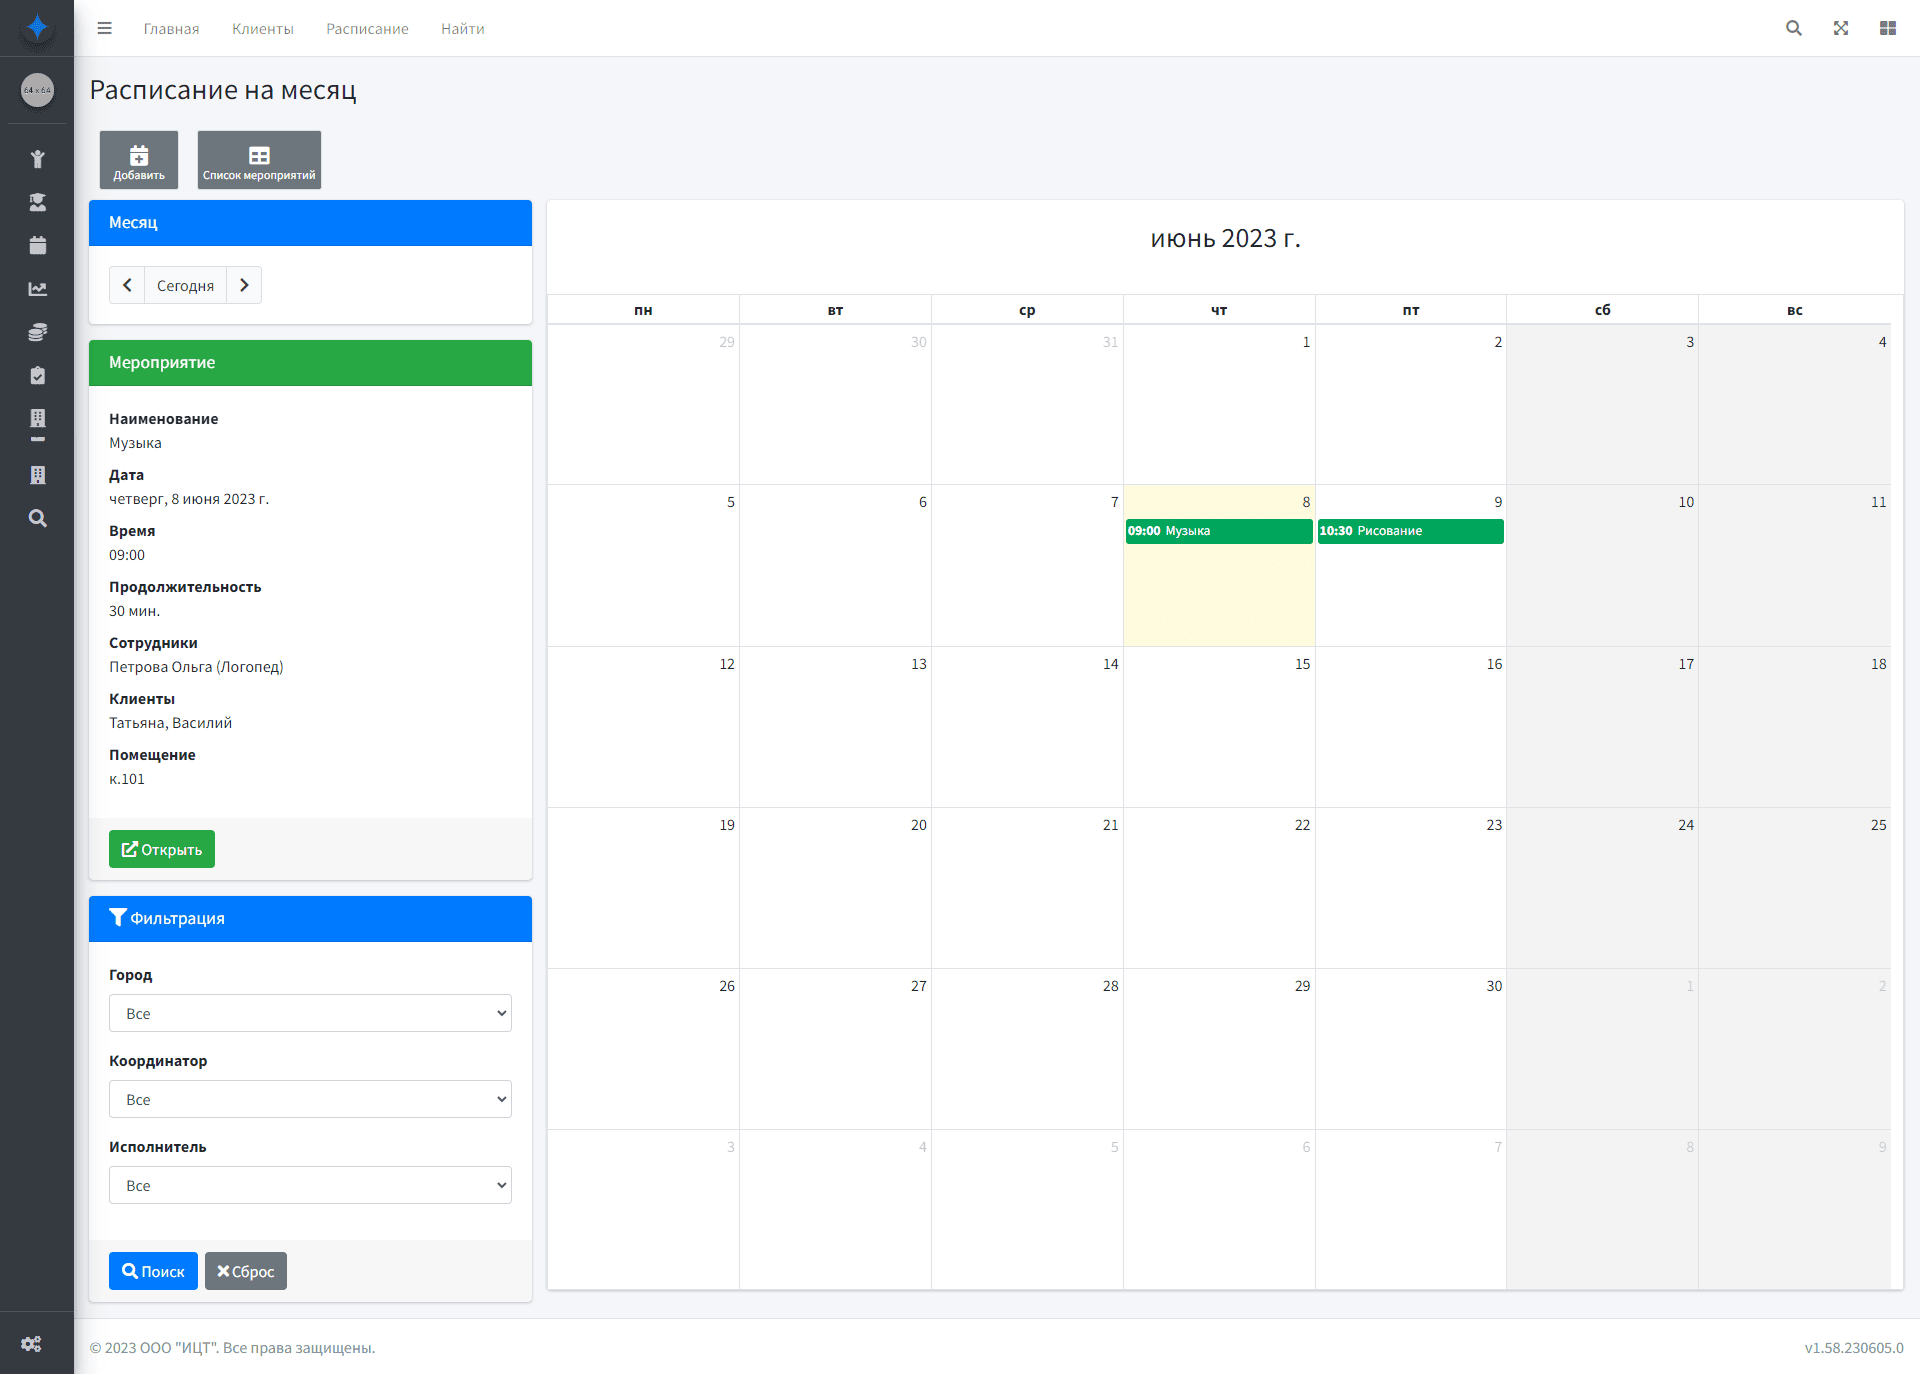Screen dimensions: 1920x1375
Task: Open the search magnifier in top bar
Action: (x=1794, y=28)
